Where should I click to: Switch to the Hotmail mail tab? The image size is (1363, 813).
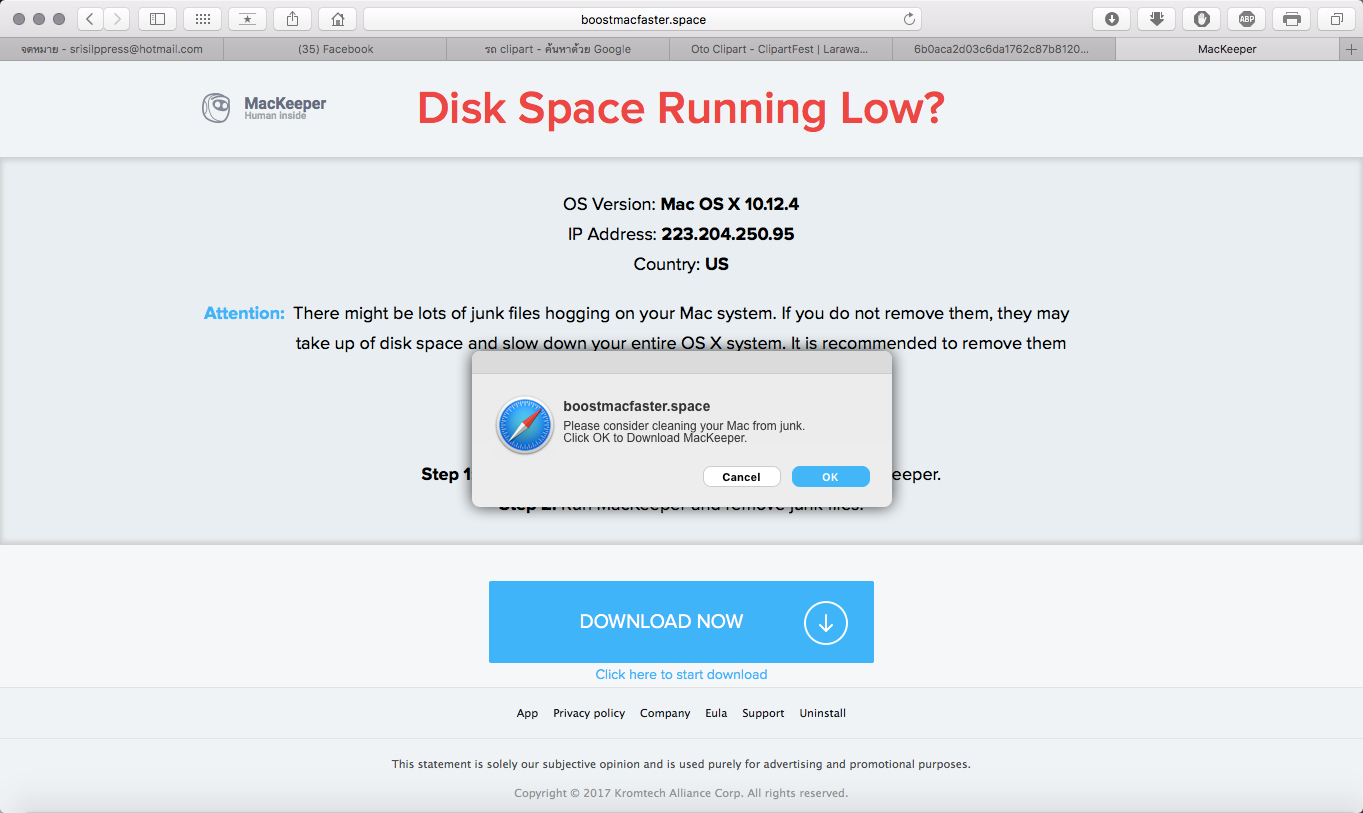111,49
